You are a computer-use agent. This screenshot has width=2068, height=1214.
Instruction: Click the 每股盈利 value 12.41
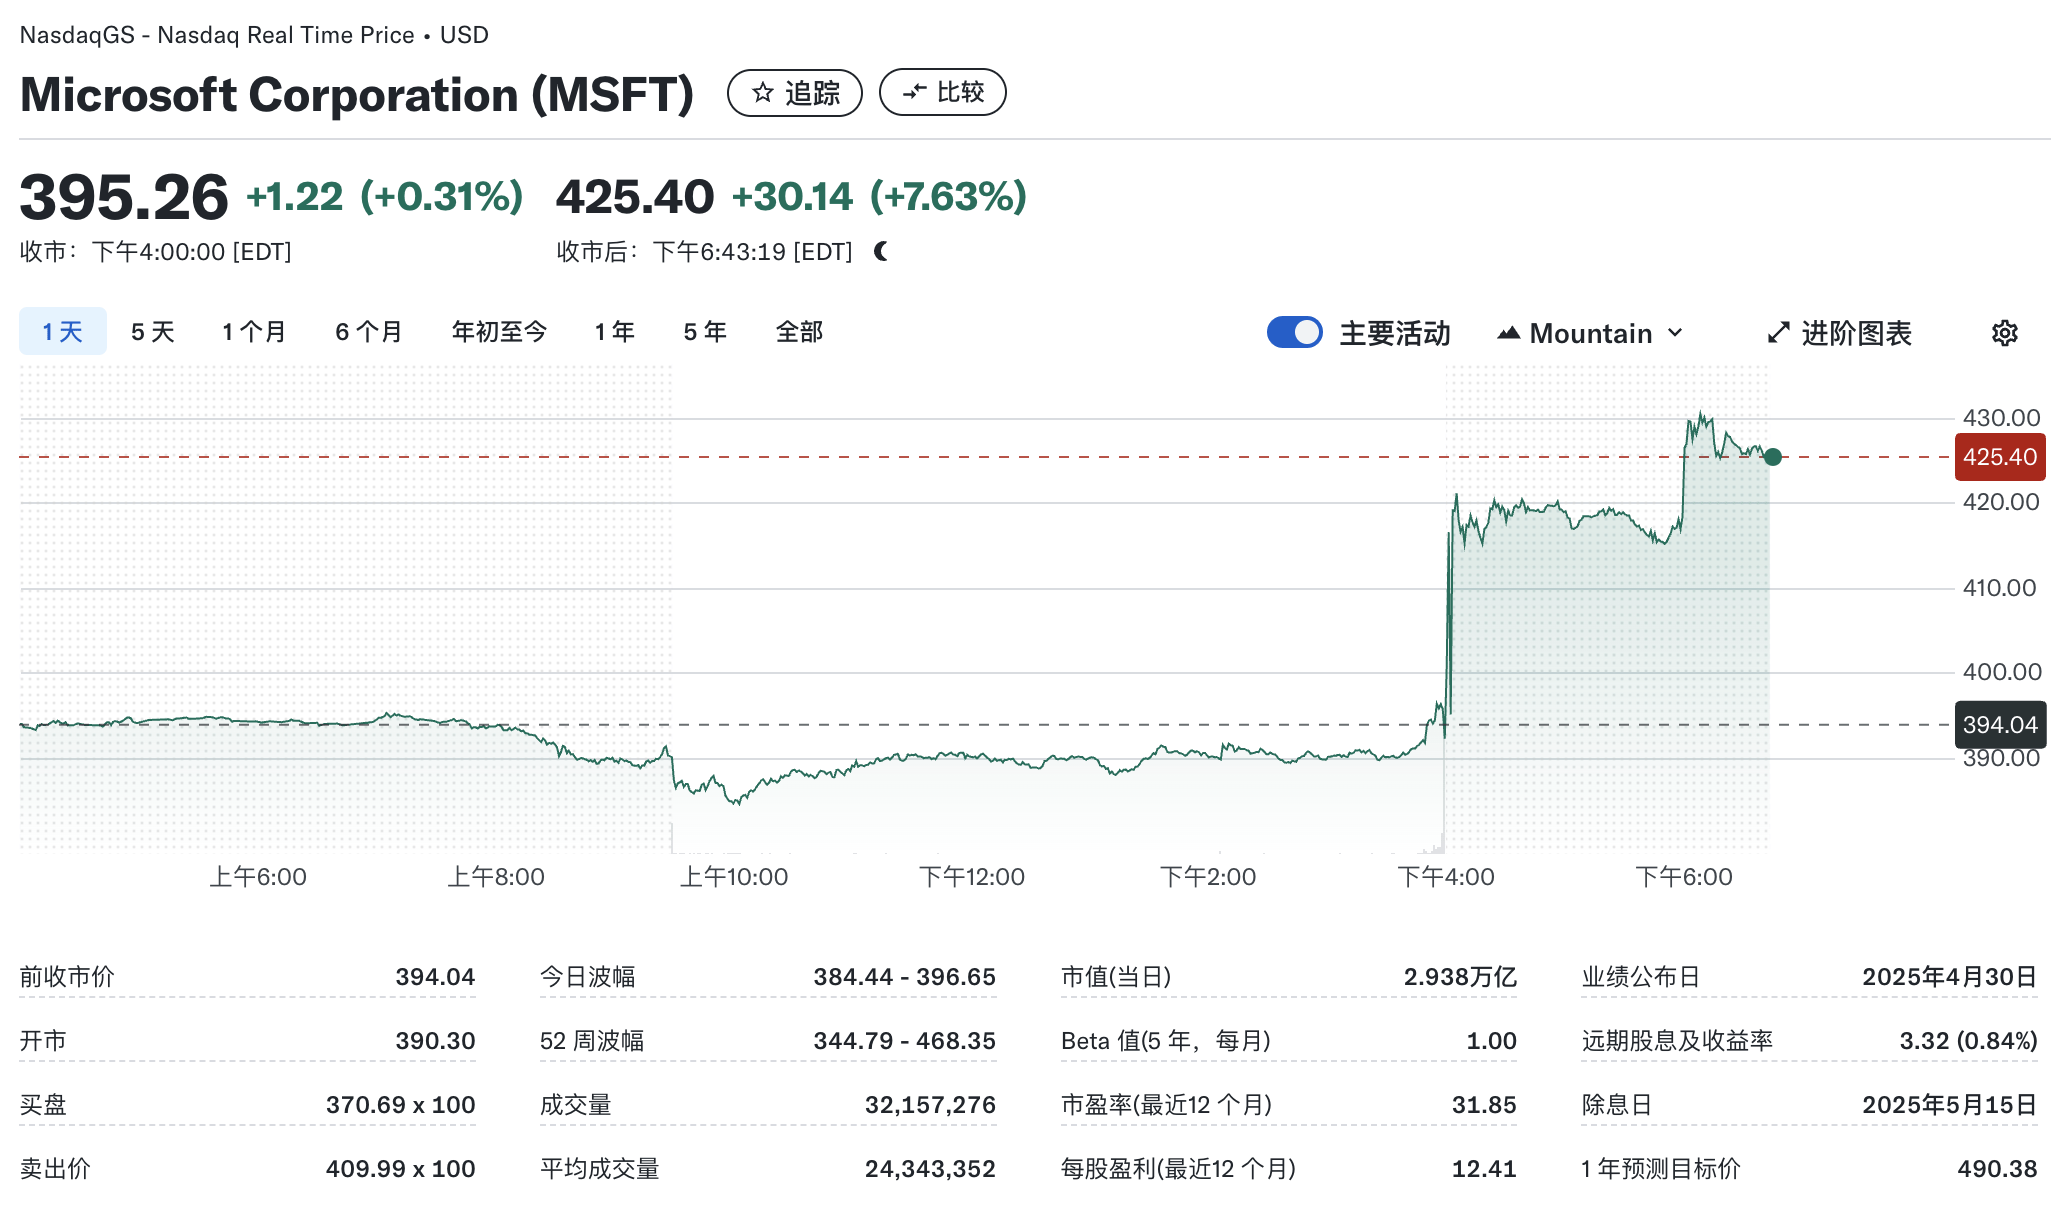coord(1484,1169)
